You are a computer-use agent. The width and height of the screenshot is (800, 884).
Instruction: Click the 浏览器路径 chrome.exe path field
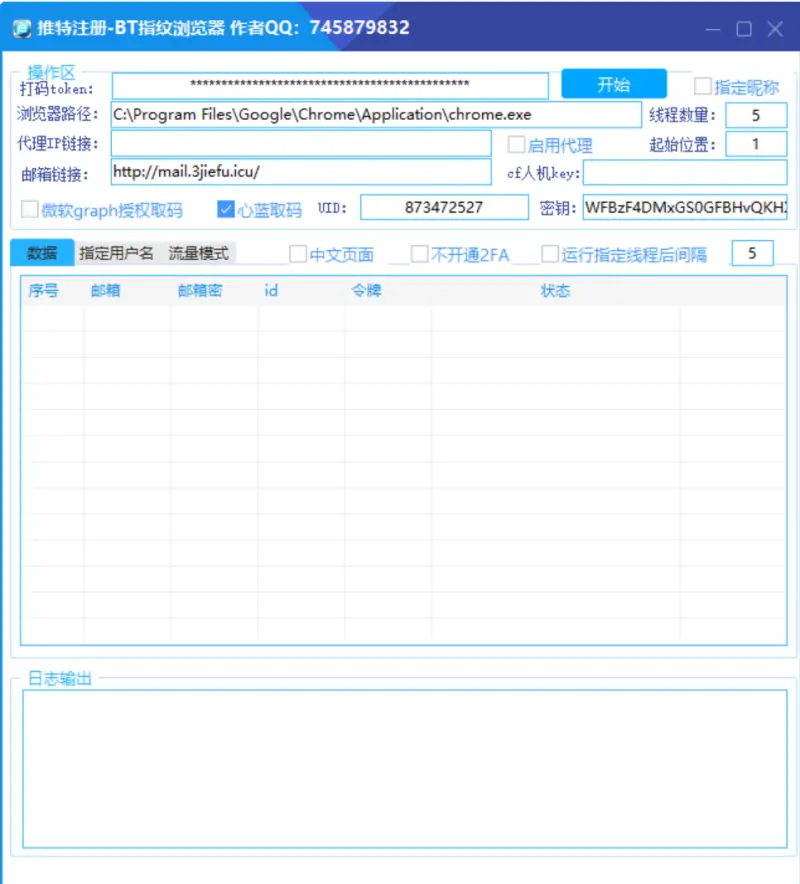pos(376,115)
